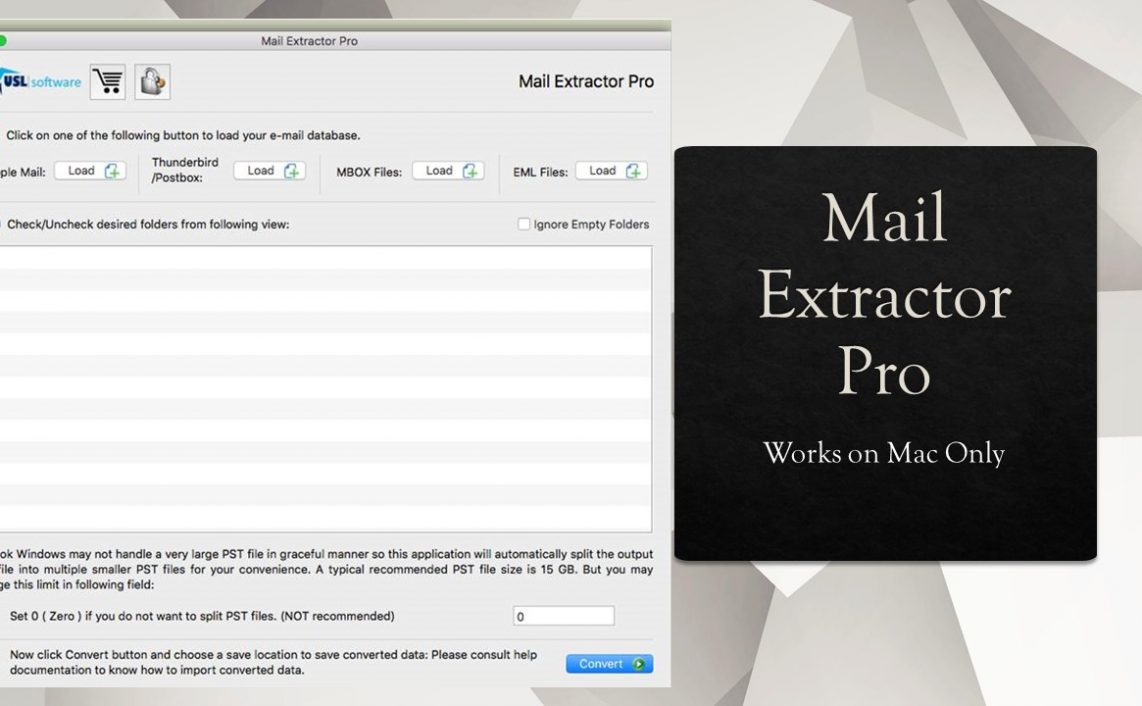Click the 'Check/Uncheck desired folders' label
Screen dimensions: 1142x706
click(148, 225)
